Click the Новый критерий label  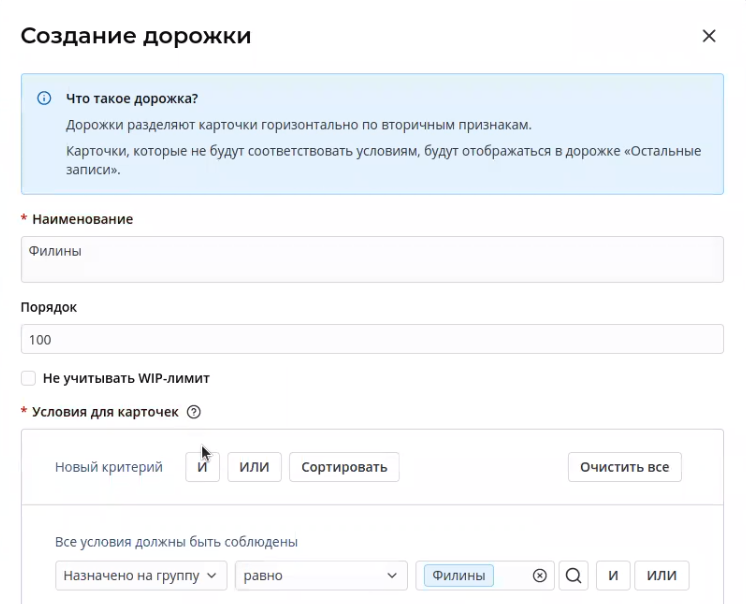tap(109, 467)
